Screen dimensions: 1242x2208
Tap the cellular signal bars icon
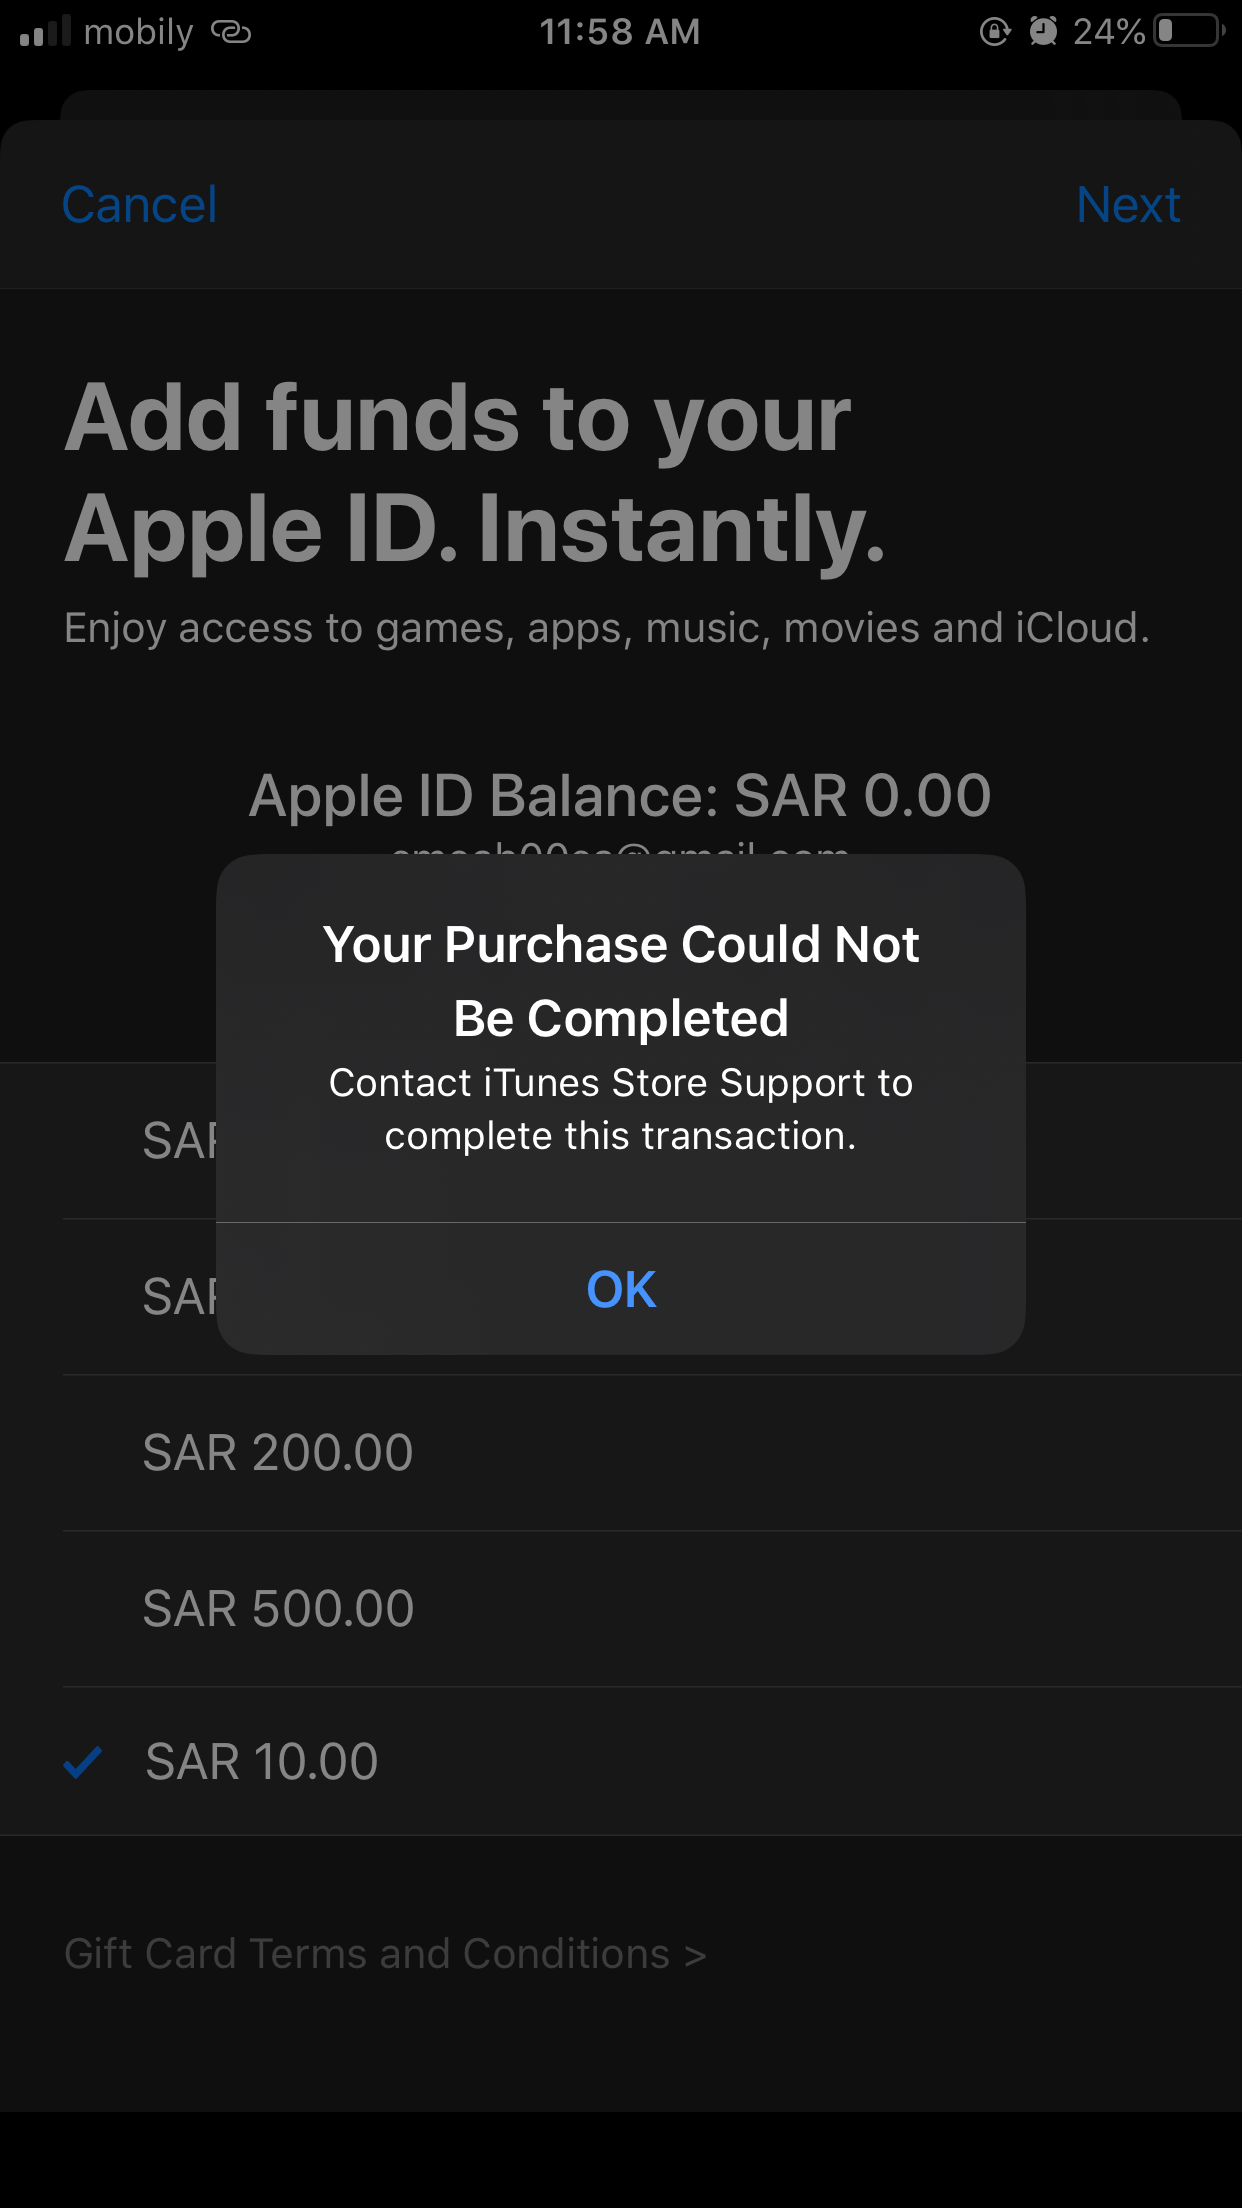(45, 32)
